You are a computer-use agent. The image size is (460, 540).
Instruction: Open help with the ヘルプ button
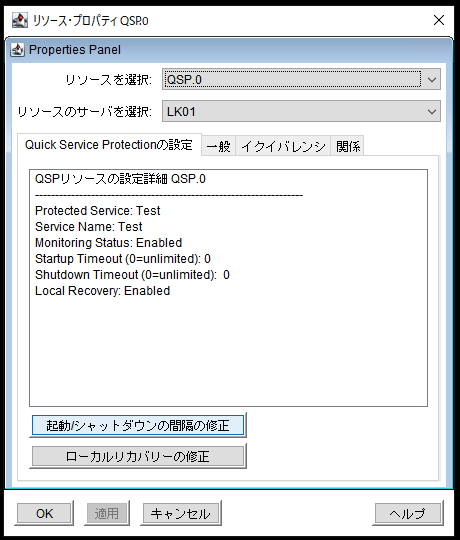click(408, 513)
